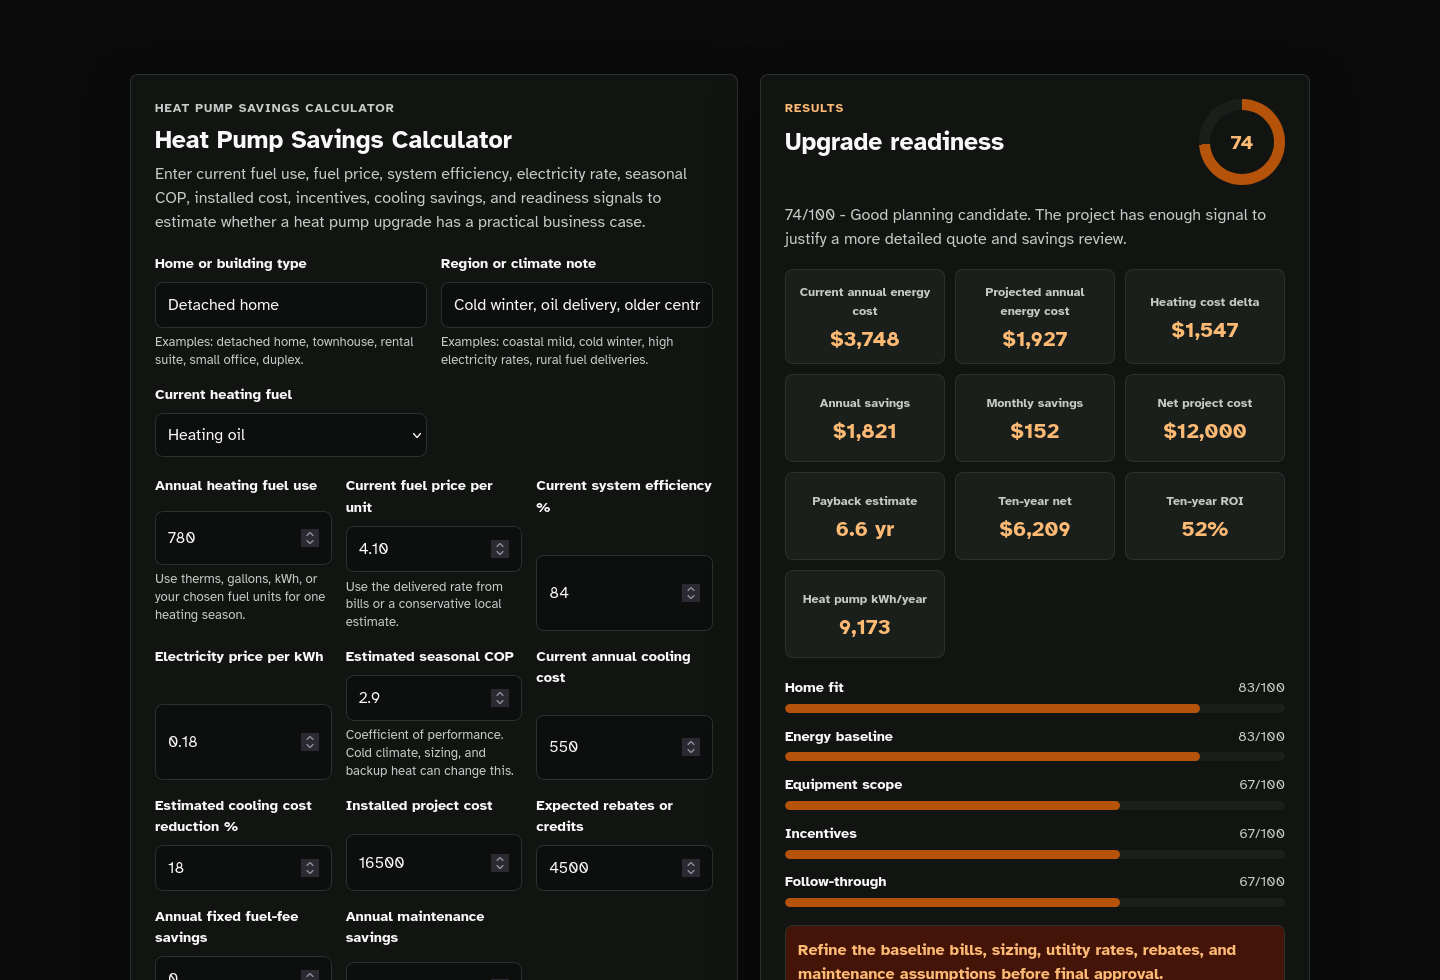
Task: Adjust the Expected rebates or credits stepper
Action: (691, 868)
